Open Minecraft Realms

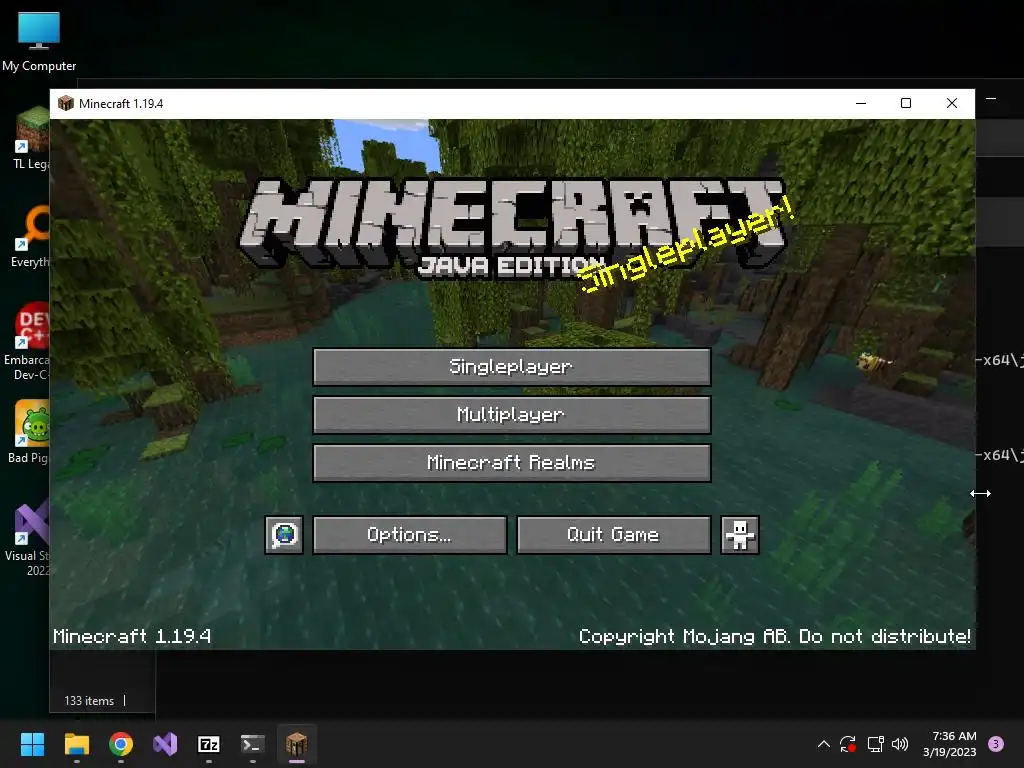click(511, 463)
